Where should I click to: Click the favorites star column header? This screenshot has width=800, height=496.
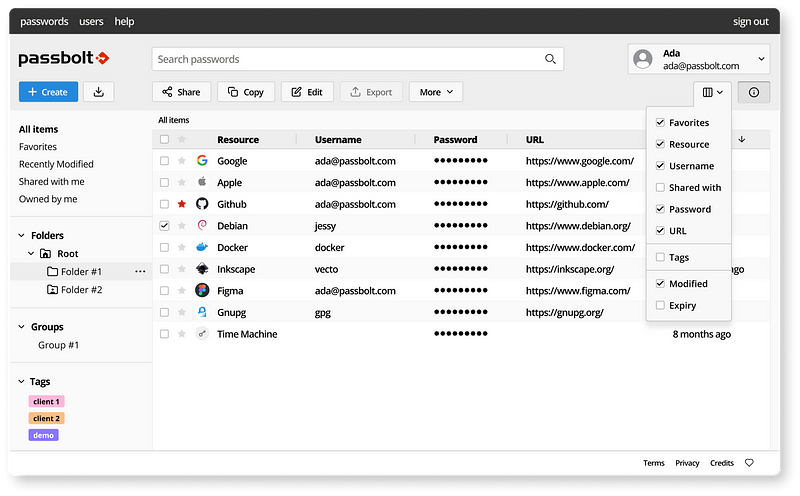coord(182,139)
